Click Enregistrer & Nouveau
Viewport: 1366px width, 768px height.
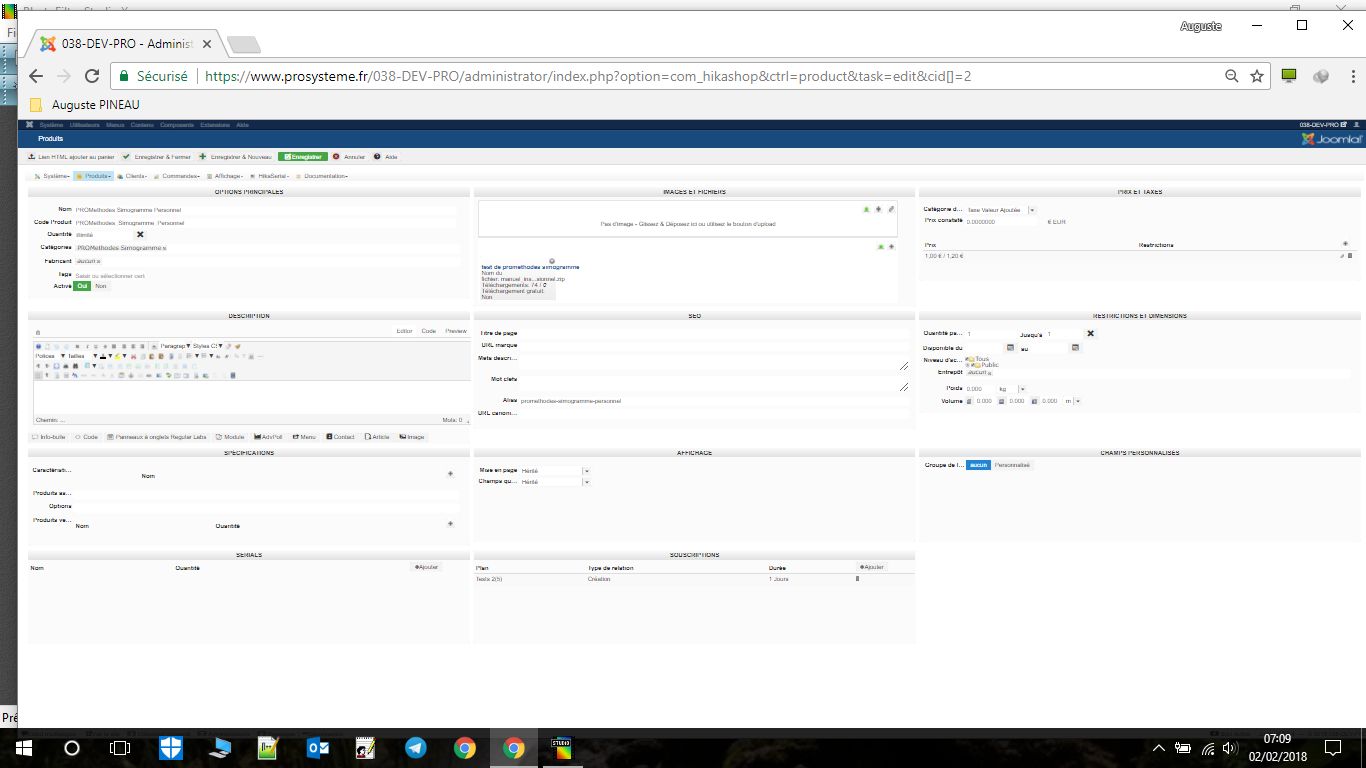tap(235, 157)
